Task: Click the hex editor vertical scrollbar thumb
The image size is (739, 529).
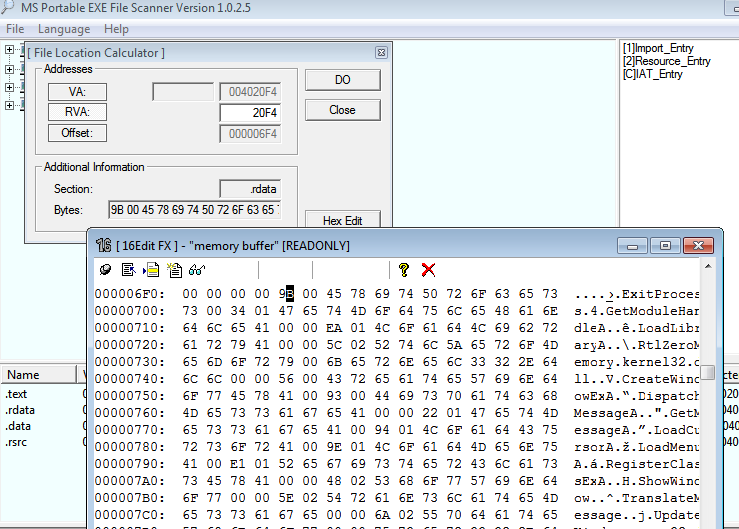Action: coord(708,372)
